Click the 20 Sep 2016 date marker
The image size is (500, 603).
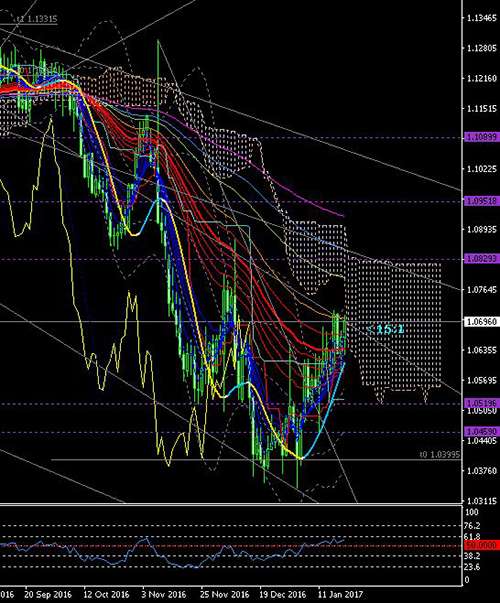[48, 594]
